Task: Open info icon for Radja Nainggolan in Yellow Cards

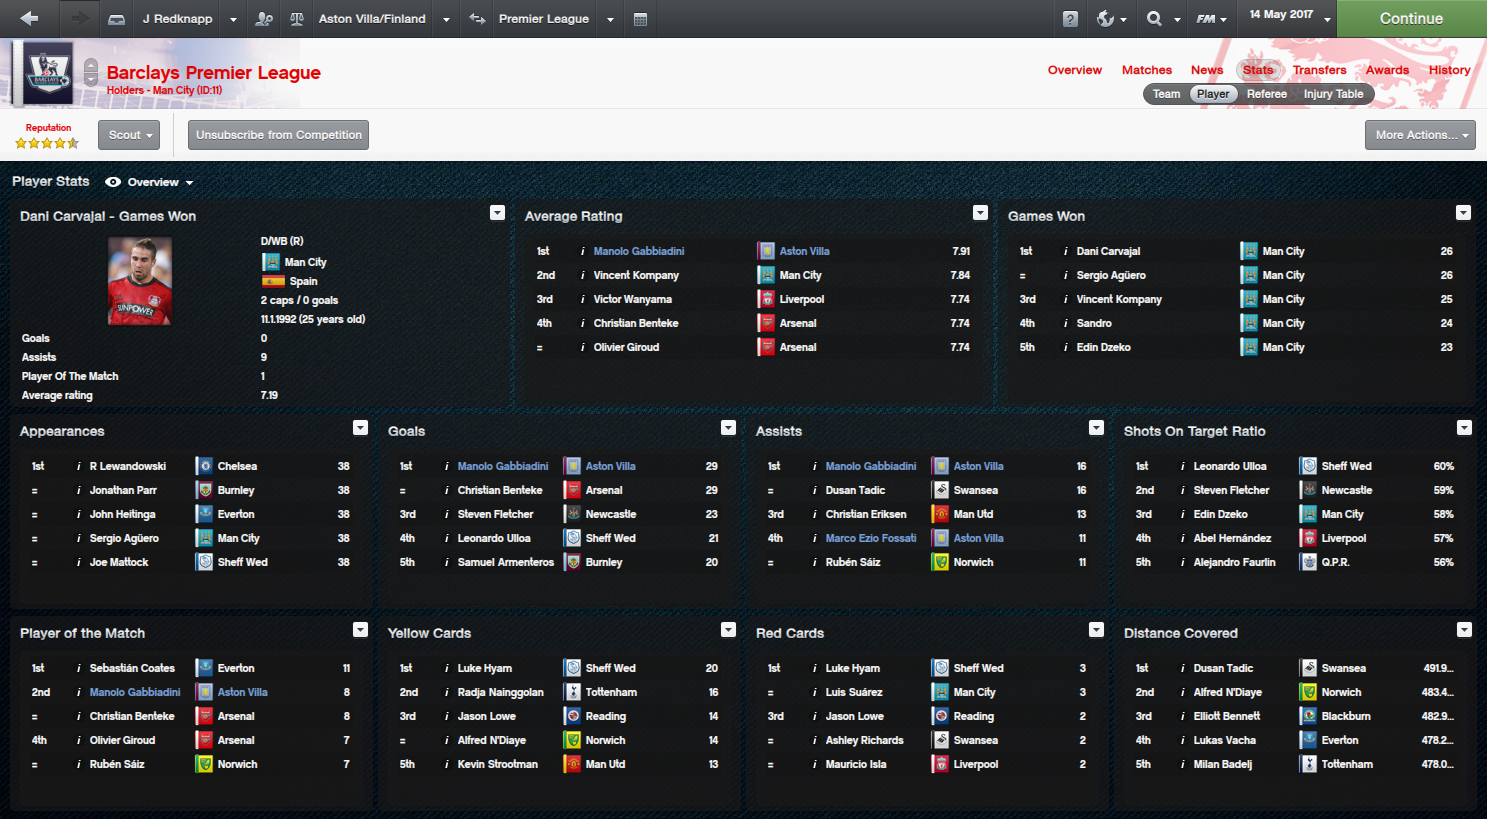Action: (447, 692)
